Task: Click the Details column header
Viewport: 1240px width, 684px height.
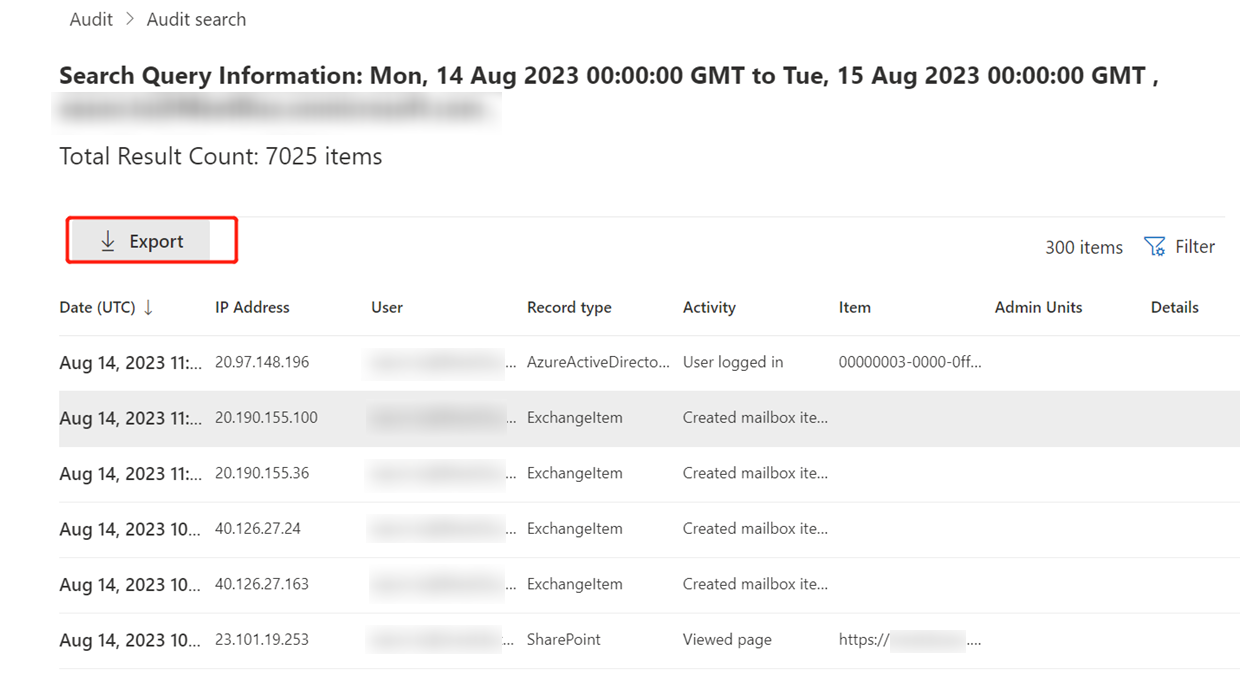Action: (x=1174, y=307)
